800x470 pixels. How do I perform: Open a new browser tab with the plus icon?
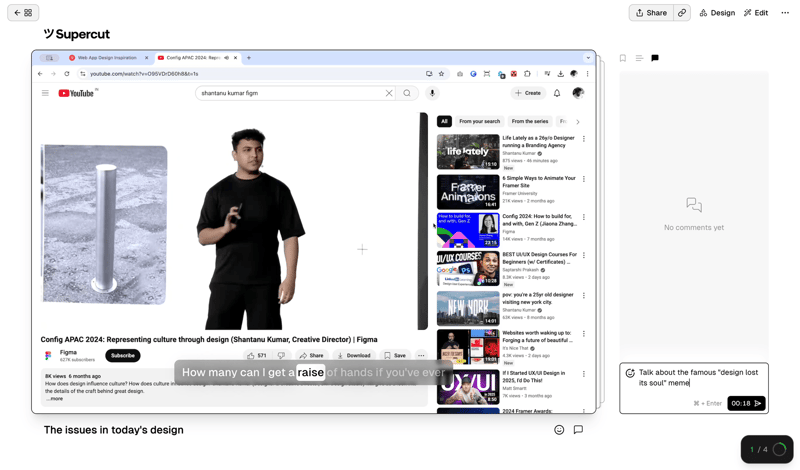coord(249,58)
